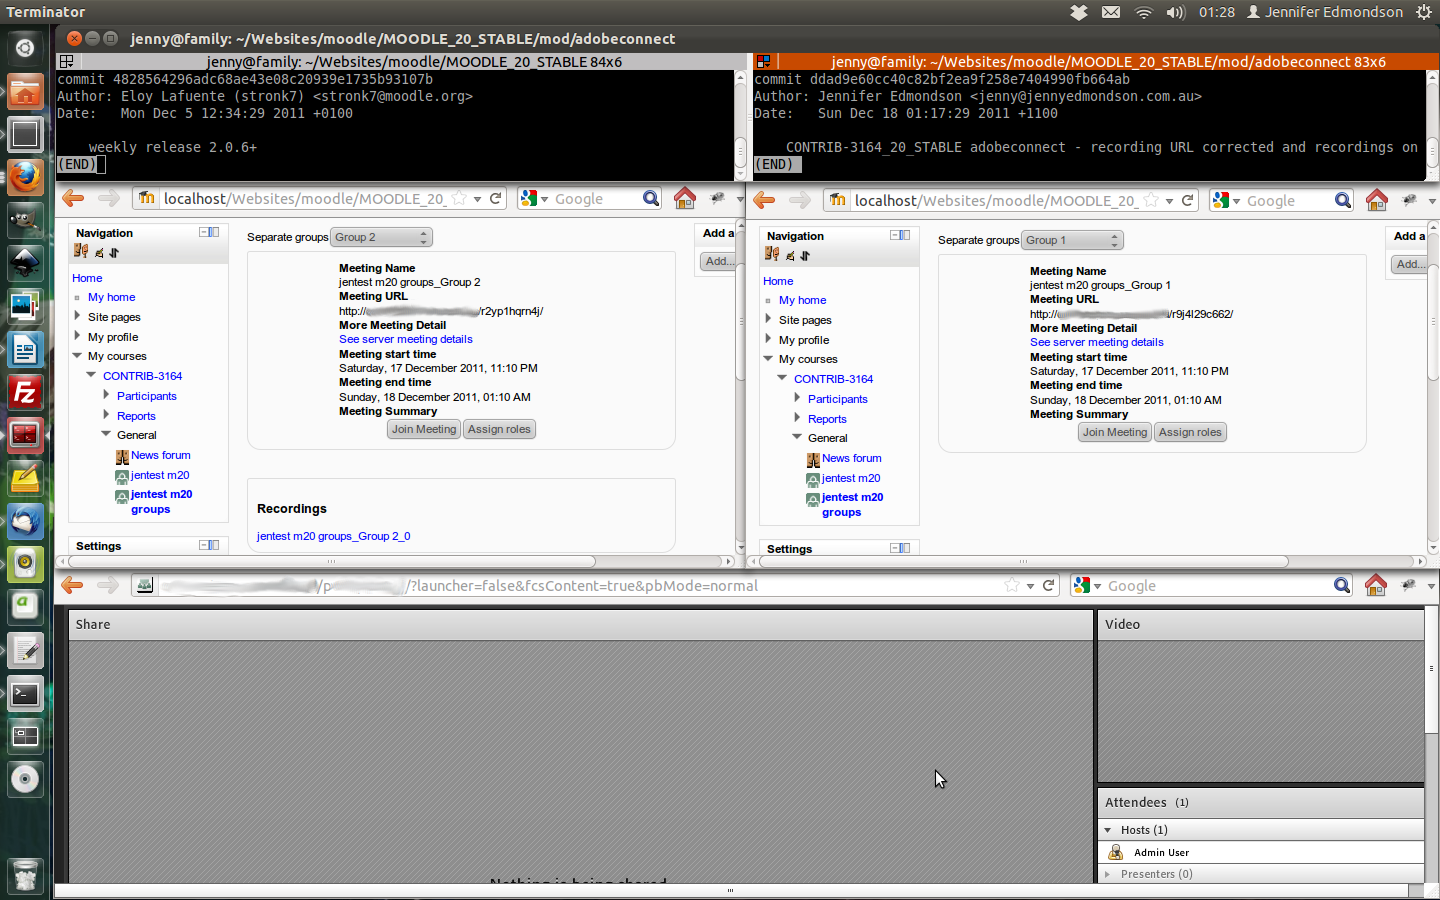Dock the Navigation block in left browser

click(x=214, y=232)
